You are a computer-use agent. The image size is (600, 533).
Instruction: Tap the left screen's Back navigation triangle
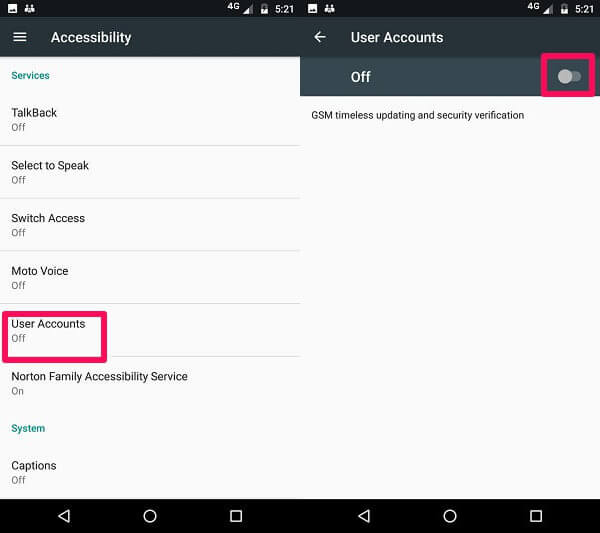tap(64, 516)
